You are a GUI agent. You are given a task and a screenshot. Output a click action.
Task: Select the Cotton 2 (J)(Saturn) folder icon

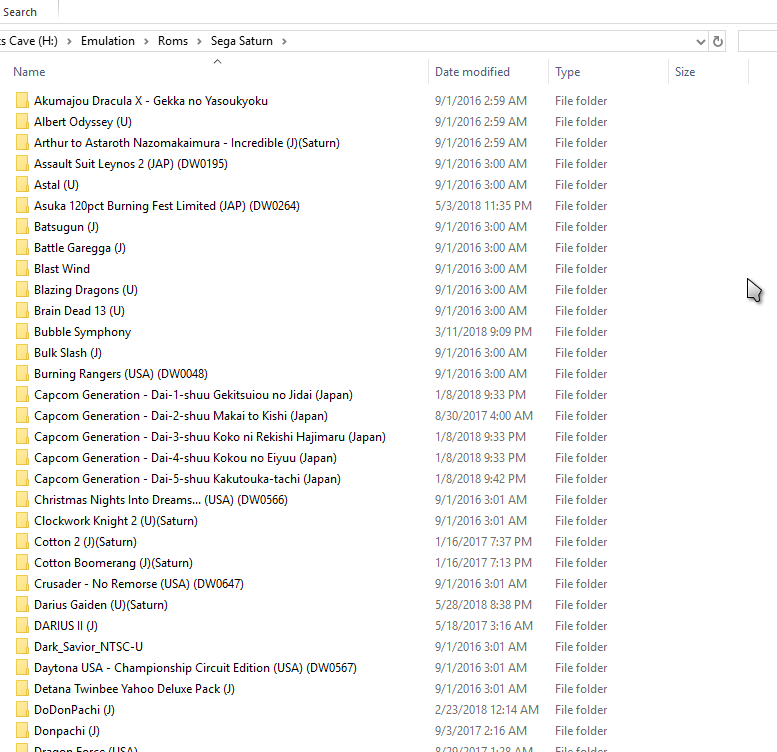tap(22, 541)
